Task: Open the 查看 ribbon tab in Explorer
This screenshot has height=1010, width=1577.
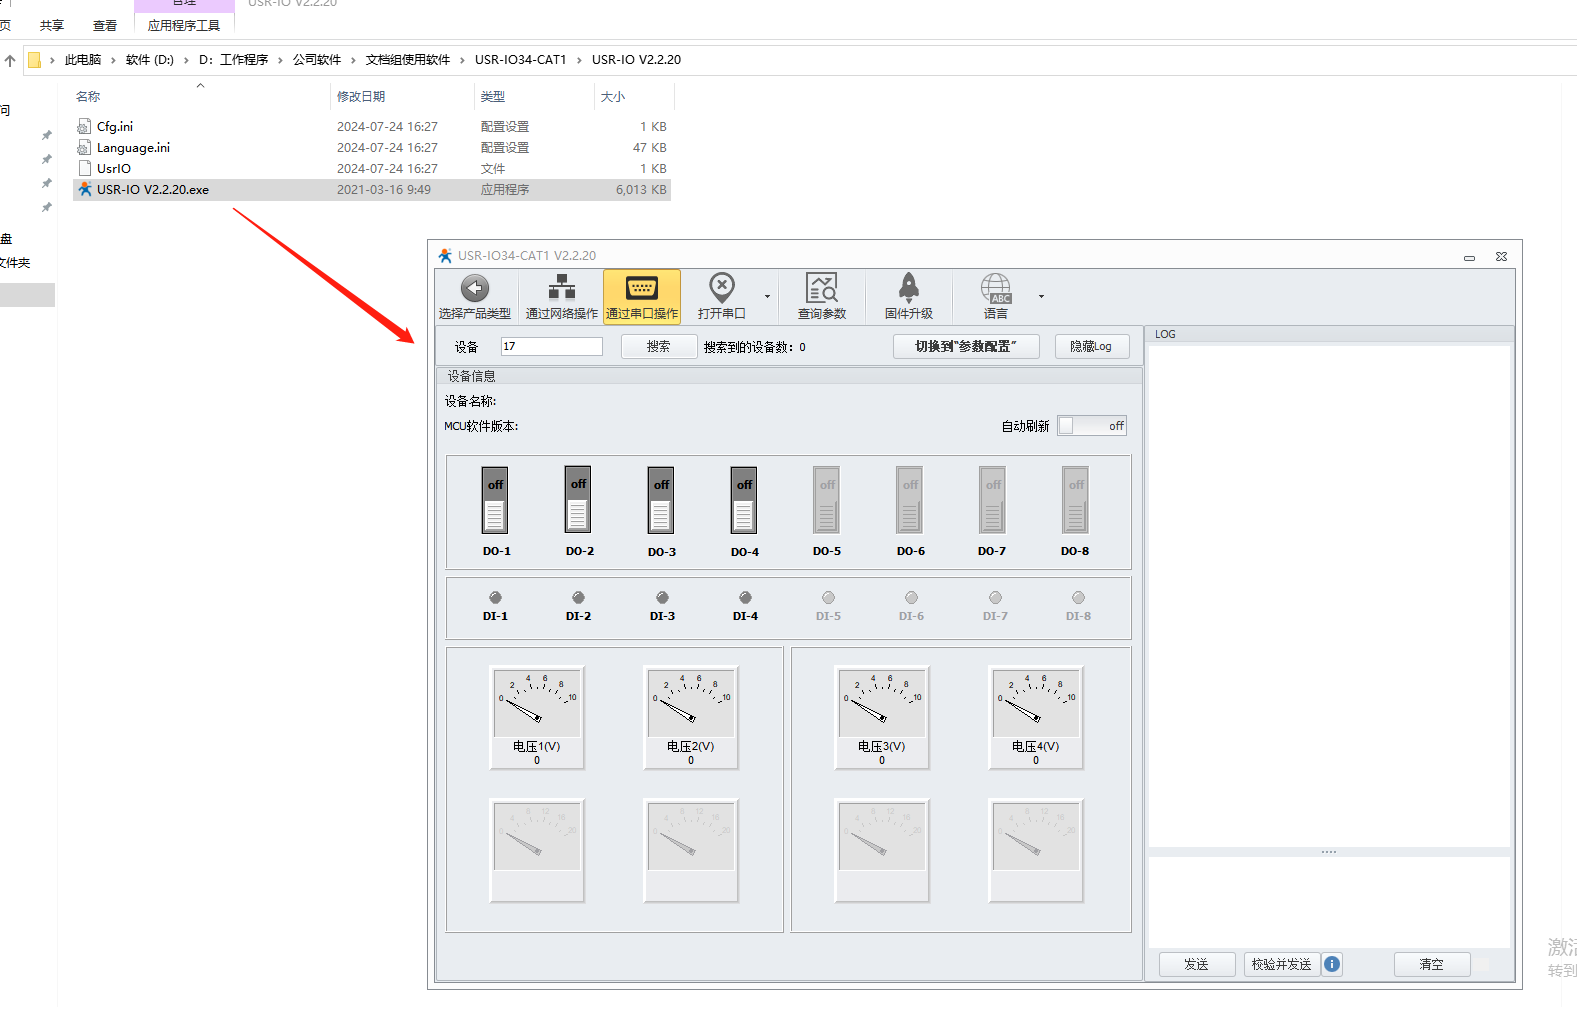Action: (105, 26)
